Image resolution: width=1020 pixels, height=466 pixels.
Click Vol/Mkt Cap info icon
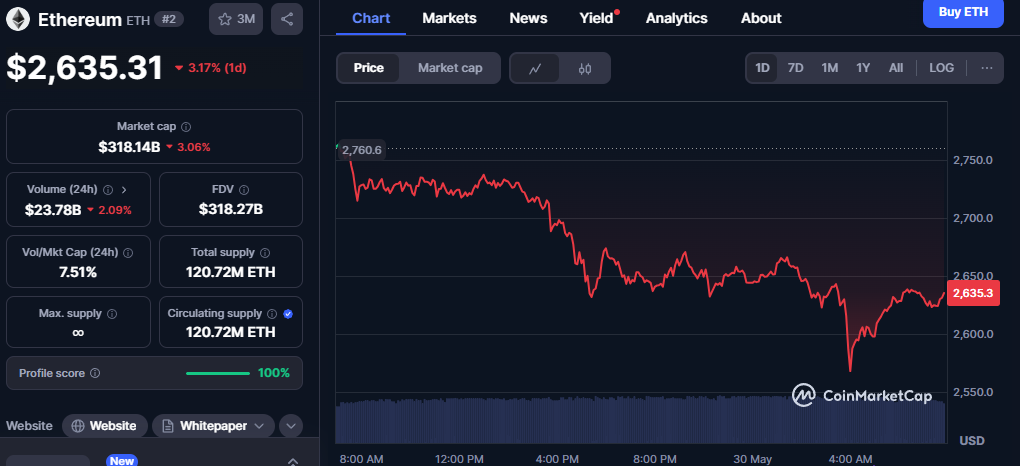128,253
